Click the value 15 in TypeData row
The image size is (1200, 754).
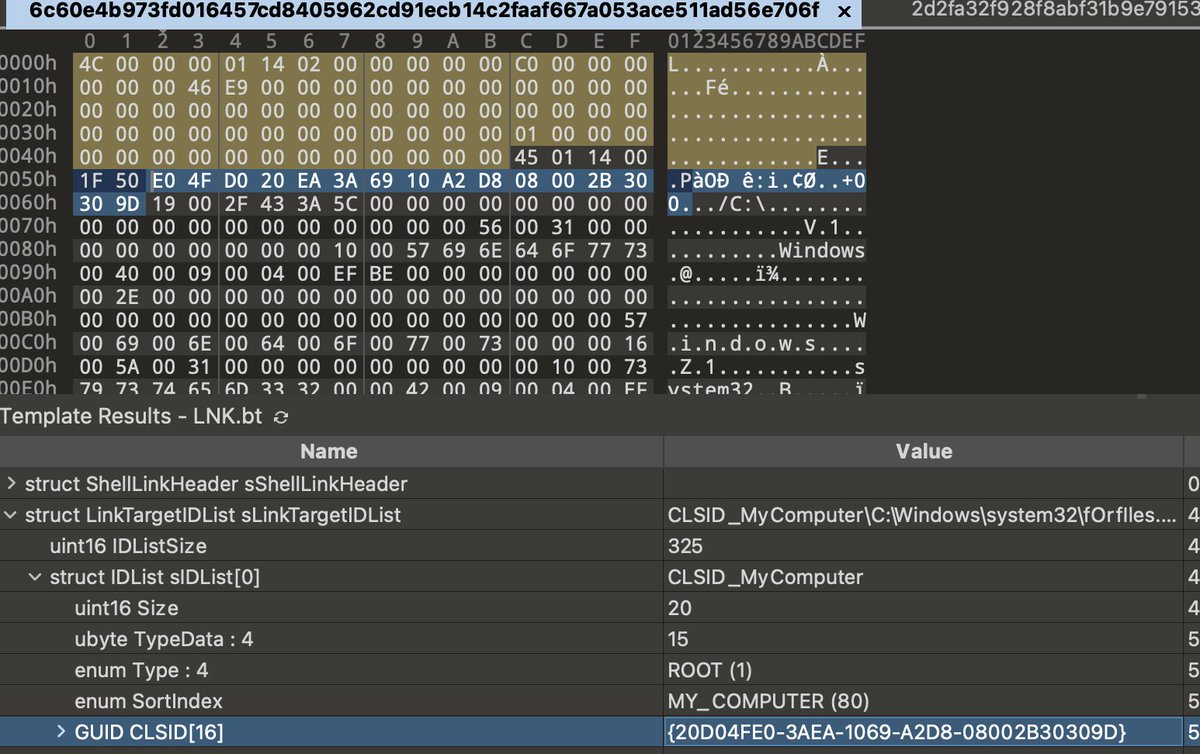pos(678,639)
